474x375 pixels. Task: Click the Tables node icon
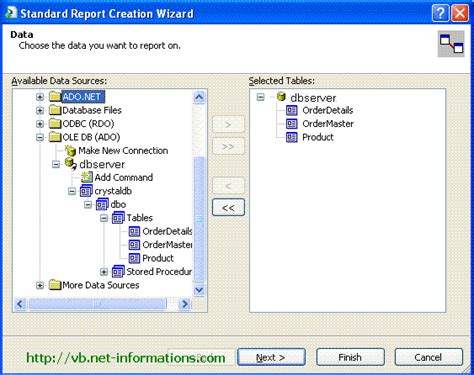coord(119,218)
